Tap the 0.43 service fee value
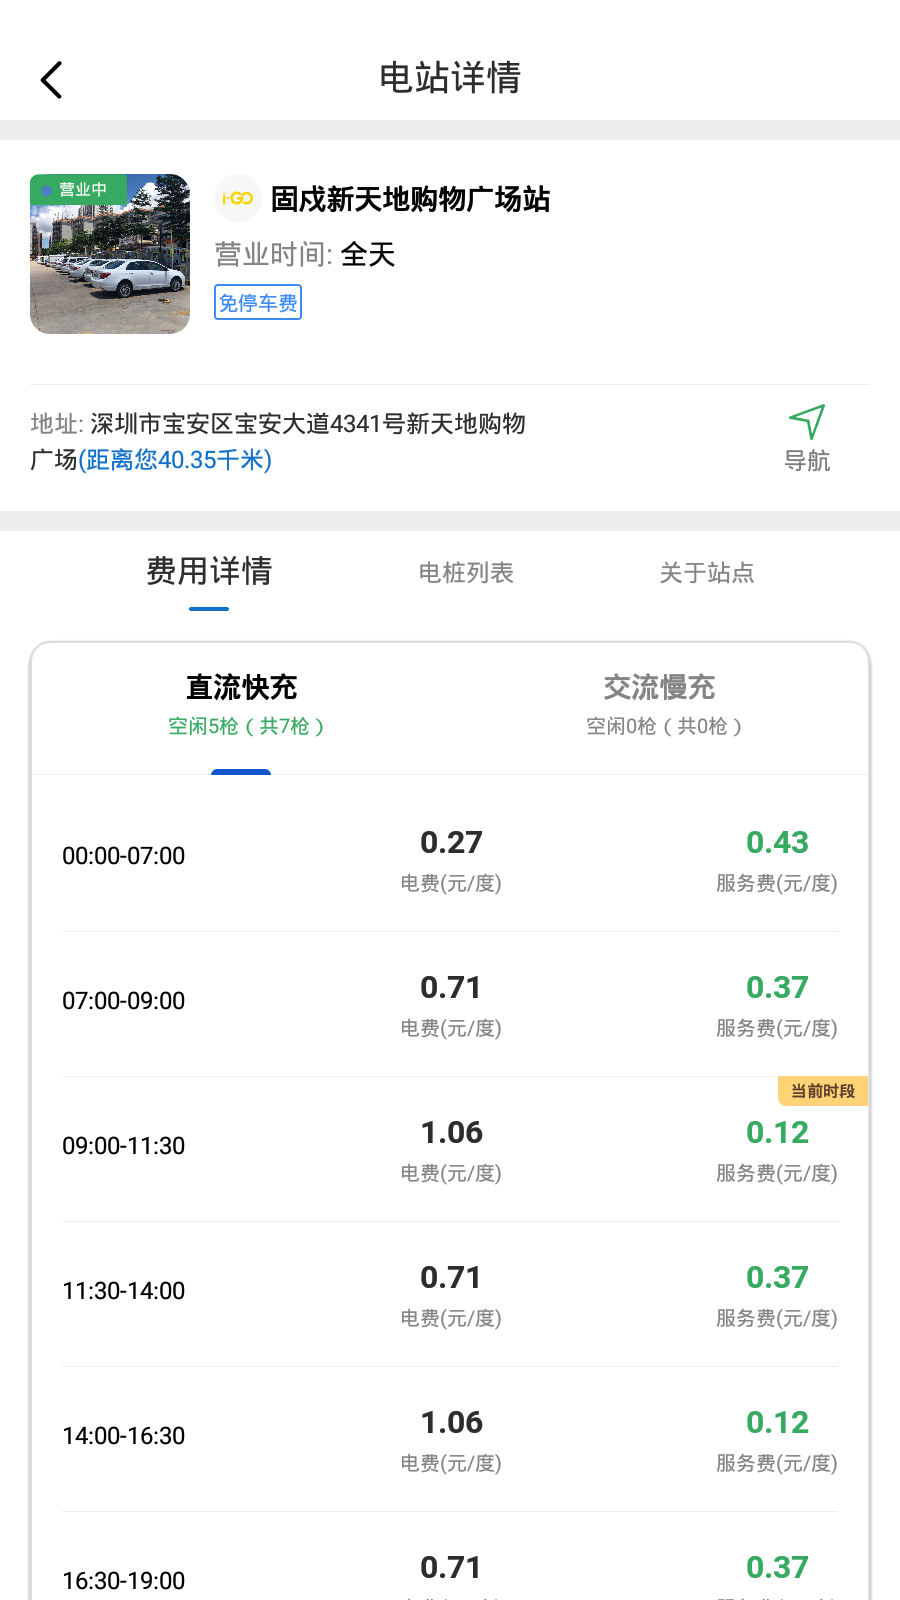 coord(777,843)
